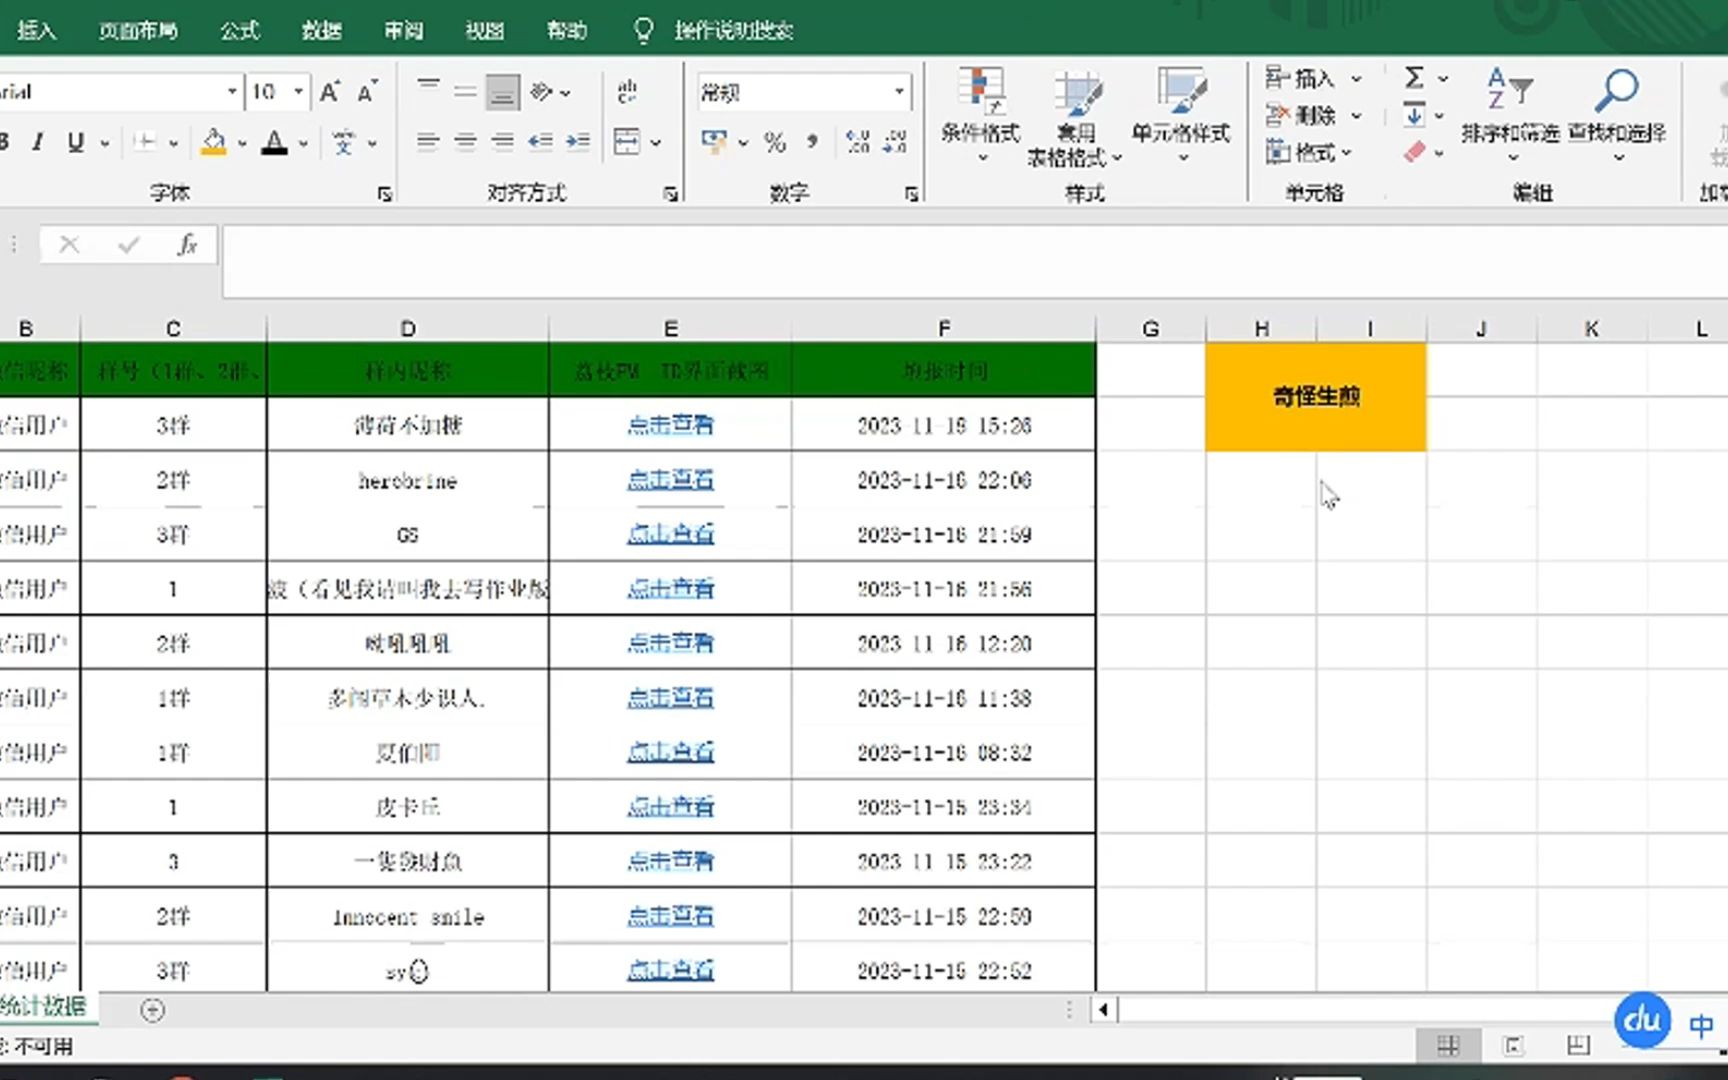The image size is (1728, 1080).
Task: Click the Clear eraser icon
Action: [x=1414, y=152]
